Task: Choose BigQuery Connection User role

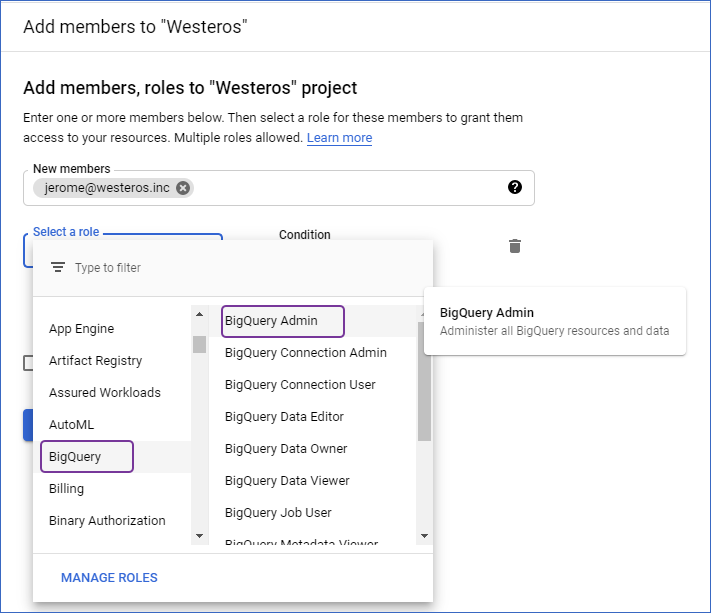Action: click(312, 385)
